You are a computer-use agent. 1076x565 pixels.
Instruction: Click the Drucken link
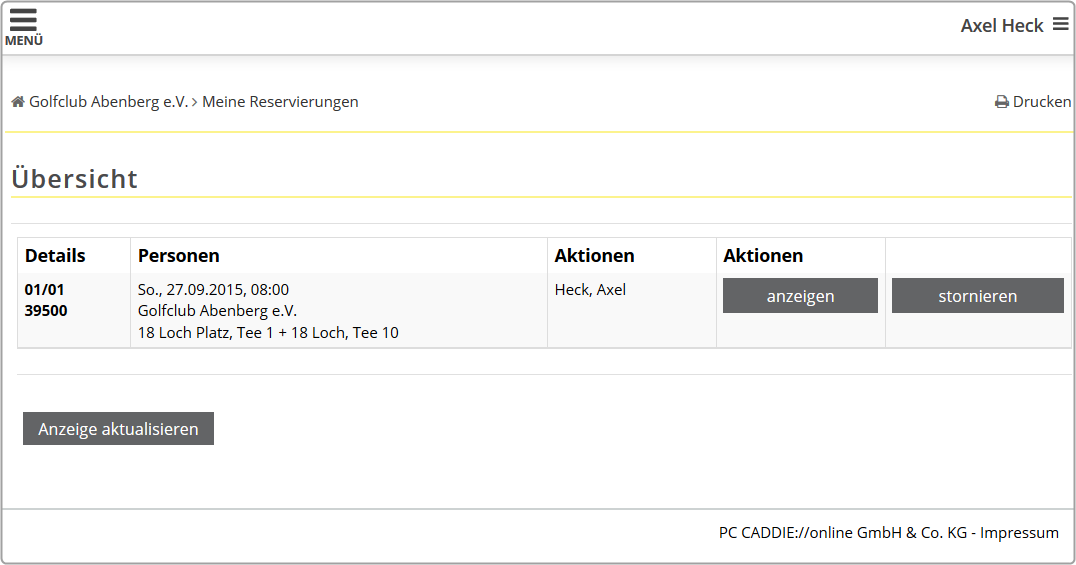[x=1041, y=102]
